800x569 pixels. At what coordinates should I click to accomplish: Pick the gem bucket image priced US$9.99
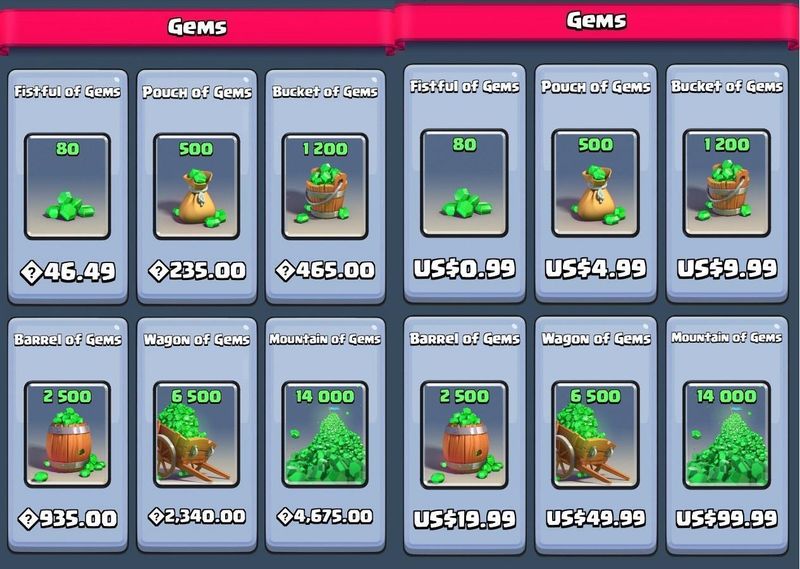coord(727,183)
